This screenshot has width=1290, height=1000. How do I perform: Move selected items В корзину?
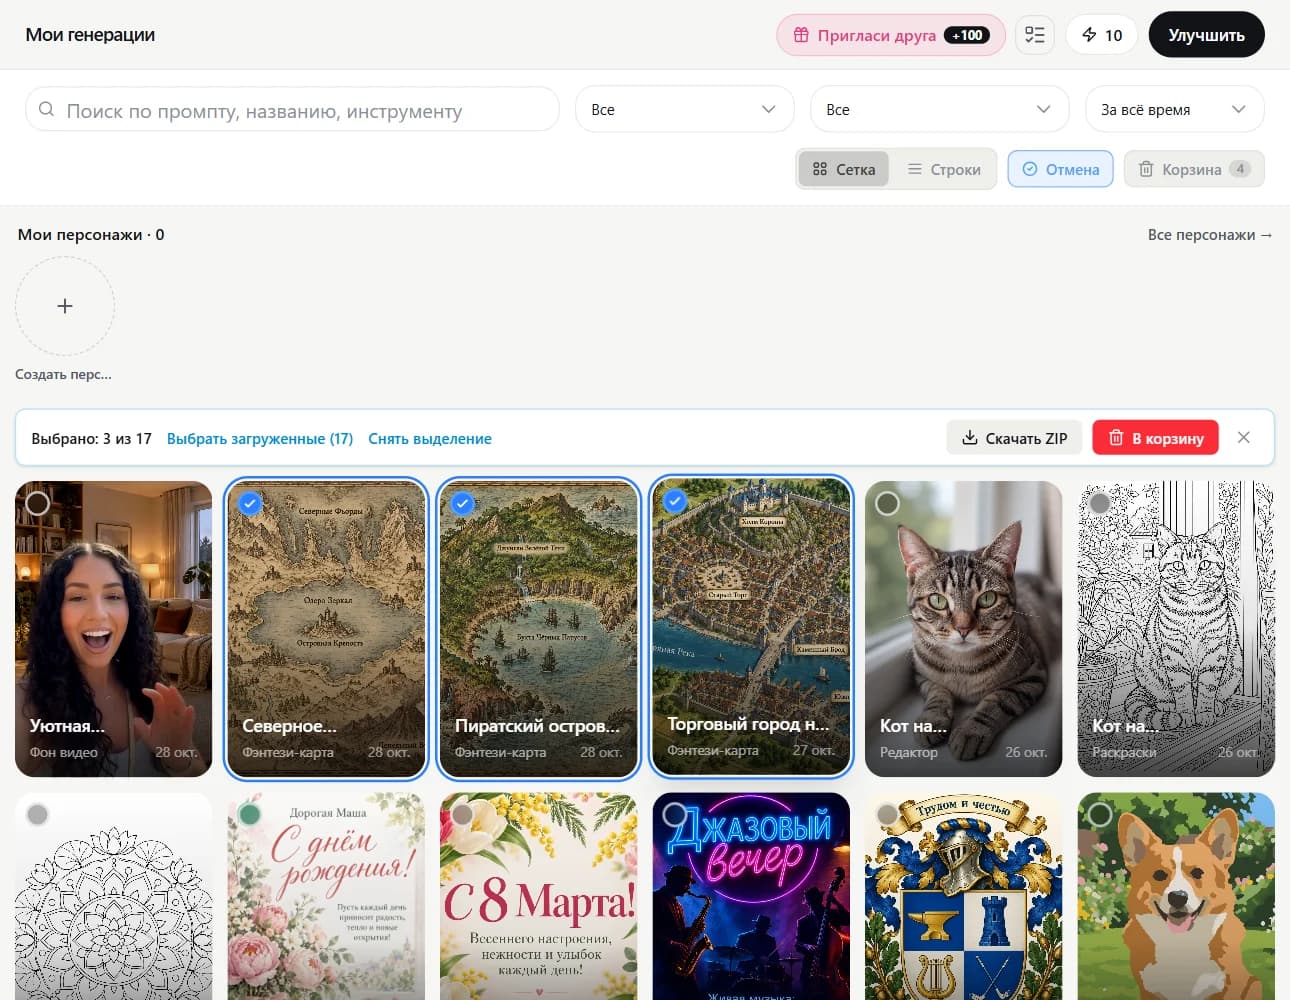[x=1155, y=438]
